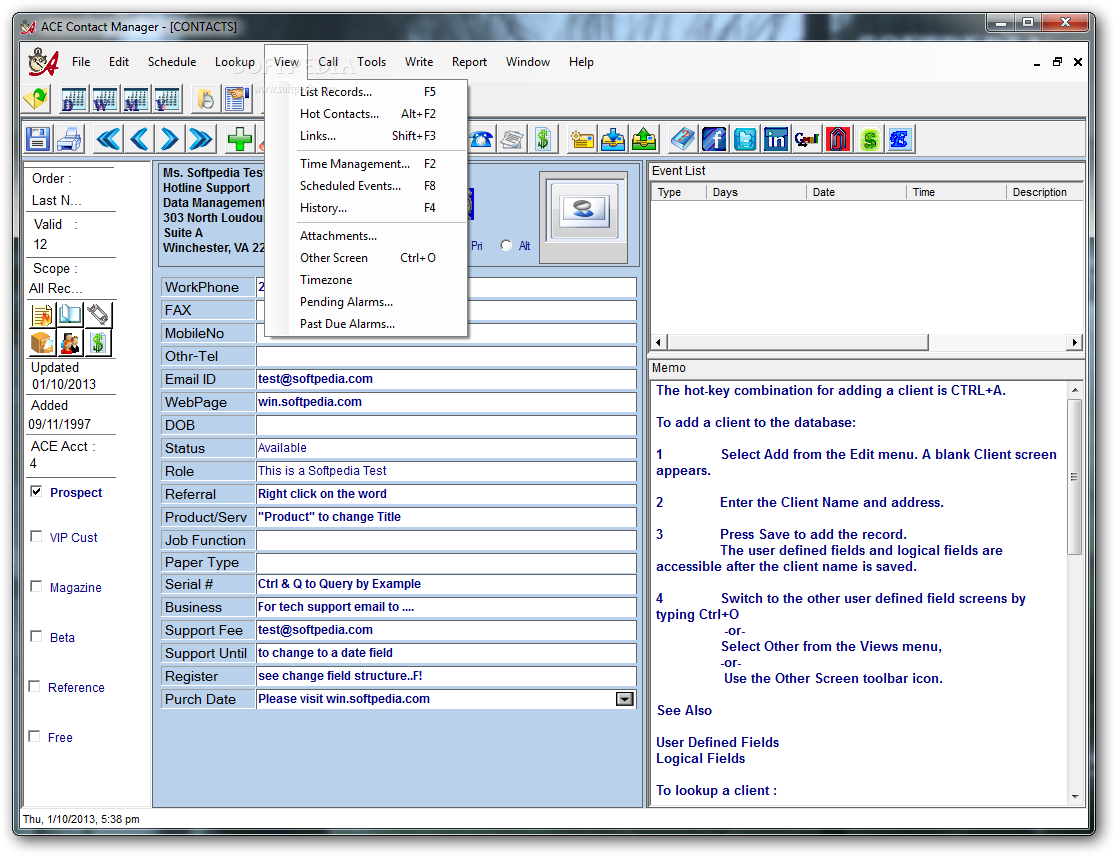Click the burning note icon in left sidebar
Viewport: 1116px width, 856px height.
[42, 315]
